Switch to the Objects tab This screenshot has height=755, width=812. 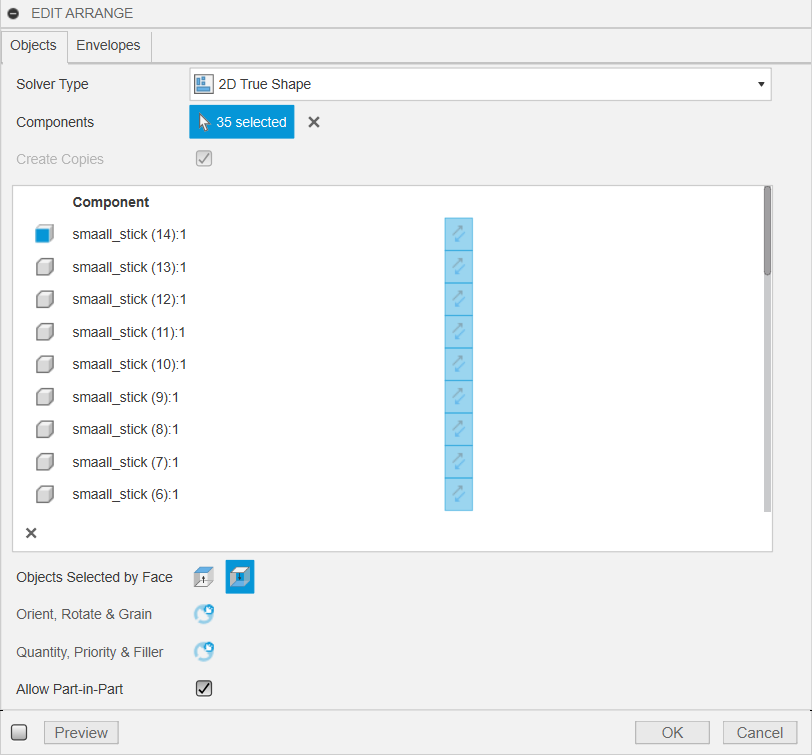[x=34, y=46]
